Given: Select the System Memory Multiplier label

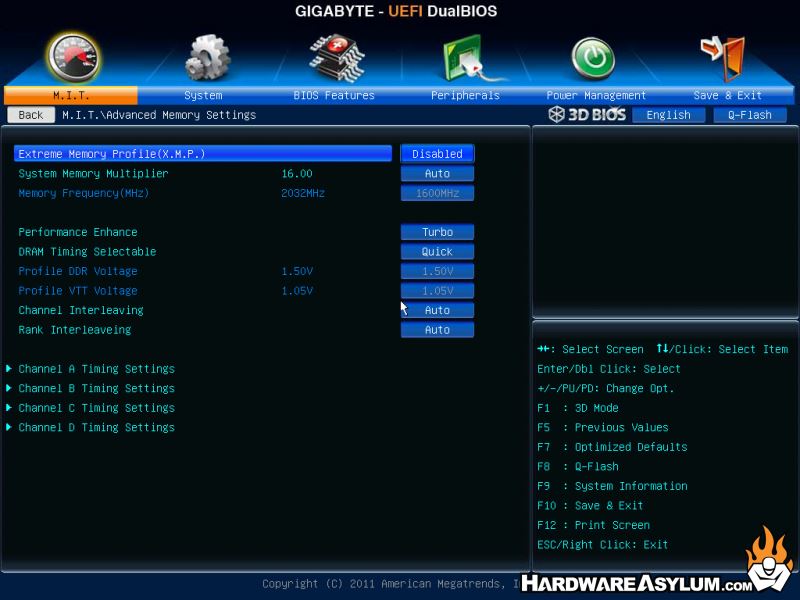Looking at the screenshot, I should [x=93, y=173].
